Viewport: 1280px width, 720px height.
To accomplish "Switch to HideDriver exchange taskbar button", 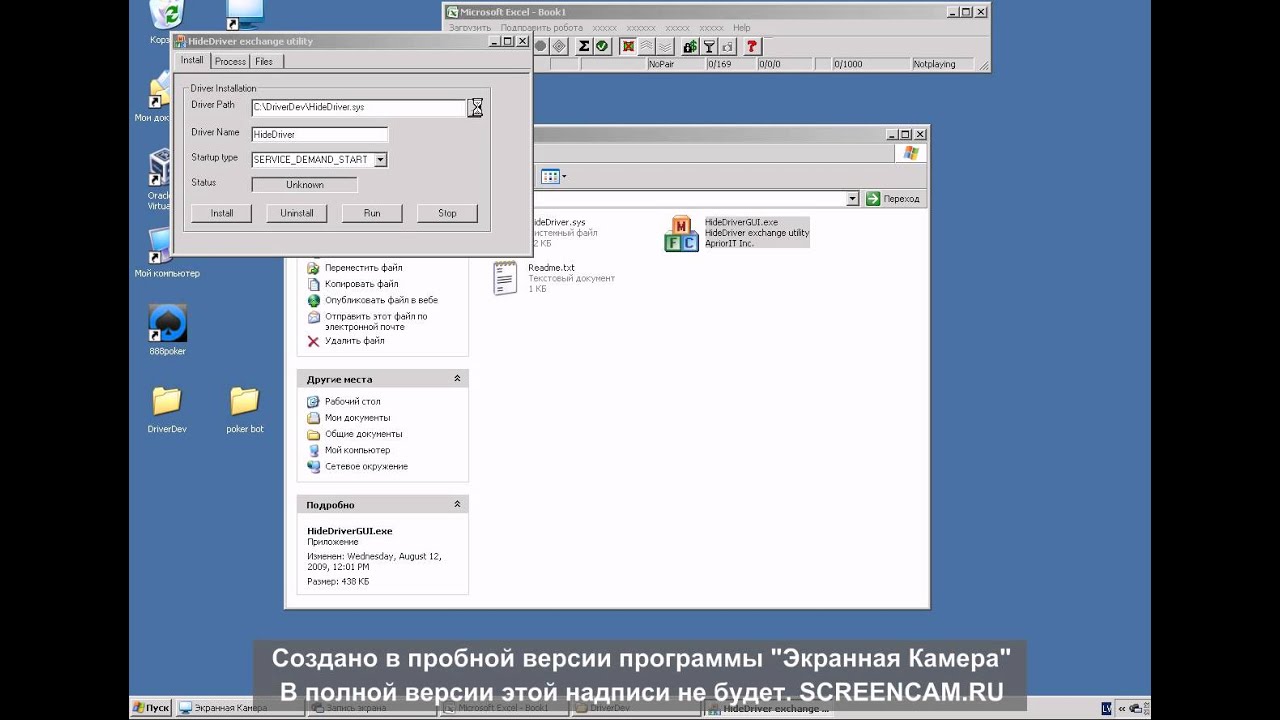I will pyautogui.click(x=768, y=708).
